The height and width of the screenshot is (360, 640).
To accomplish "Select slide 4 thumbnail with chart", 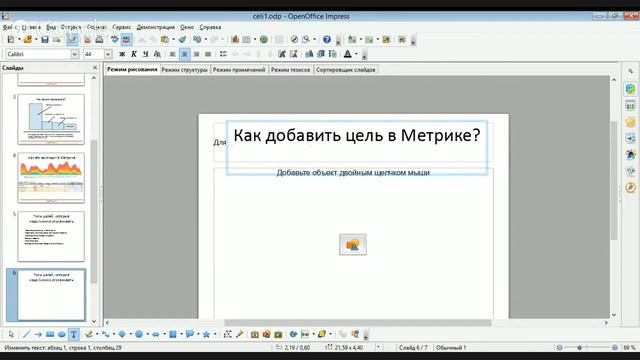I will click(51, 178).
